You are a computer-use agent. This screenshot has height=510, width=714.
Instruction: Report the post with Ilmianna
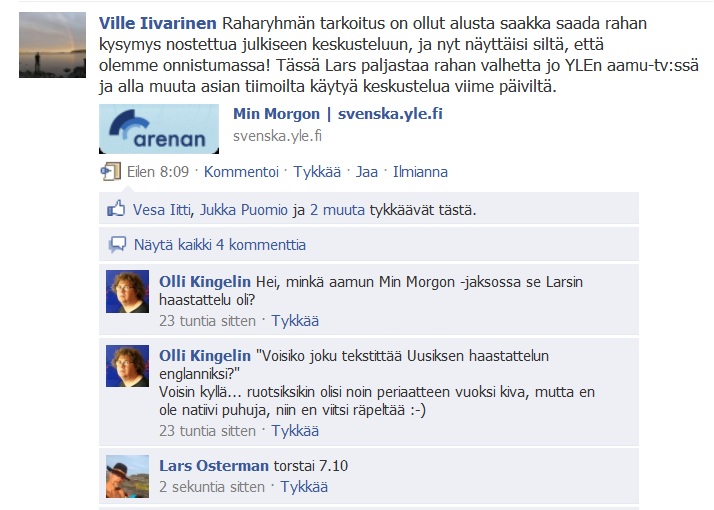point(420,172)
